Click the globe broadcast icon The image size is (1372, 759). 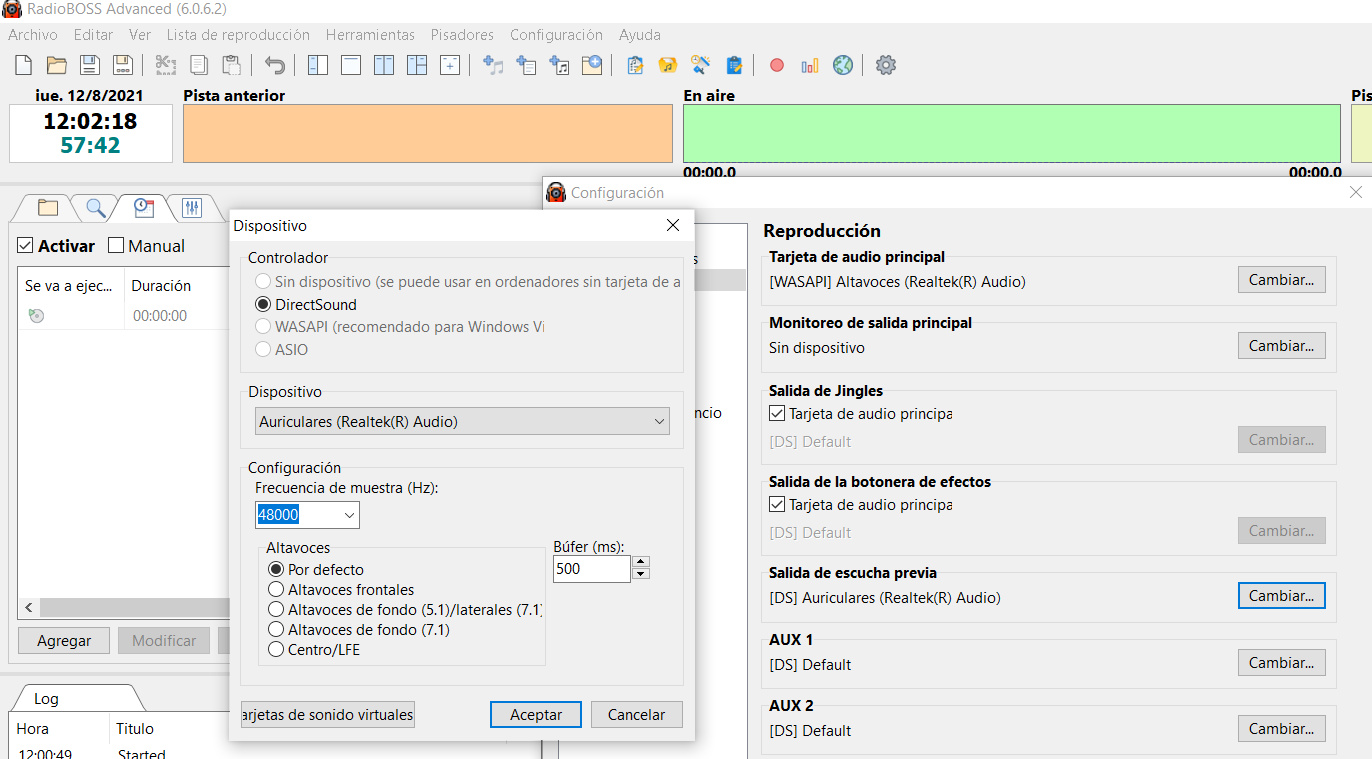[843, 65]
